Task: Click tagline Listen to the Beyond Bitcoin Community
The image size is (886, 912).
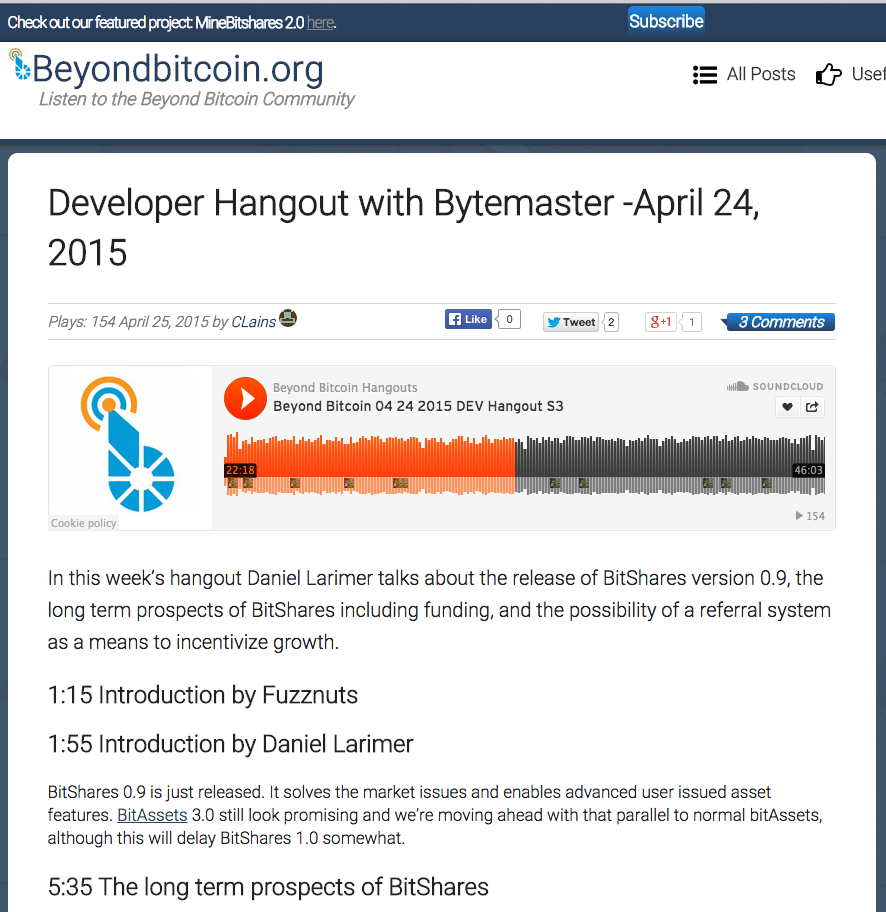Action: pos(197,99)
